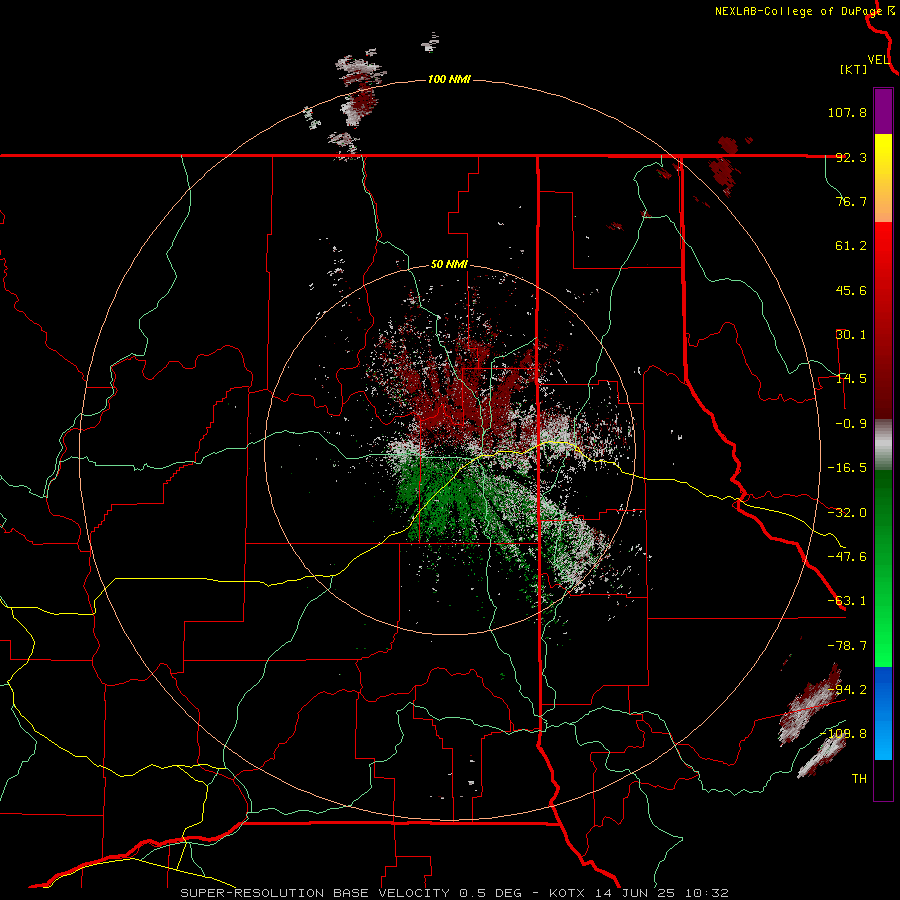This screenshot has height=900, width=900.
Task: Click the [KT] units label
Action: click(x=853, y=69)
